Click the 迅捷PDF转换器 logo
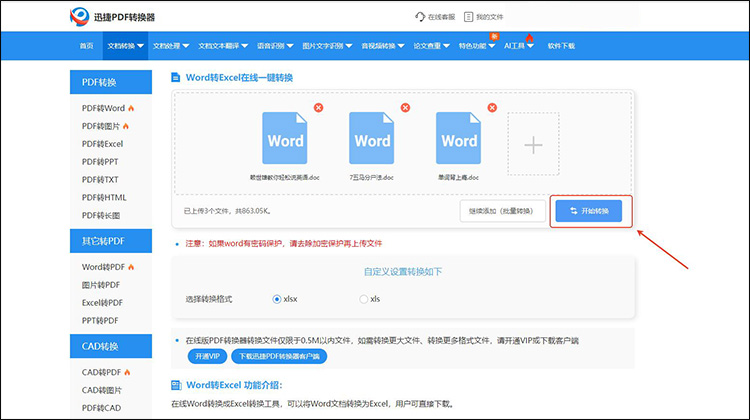Screen dimensions: 750x420 [x=112, y=17]
